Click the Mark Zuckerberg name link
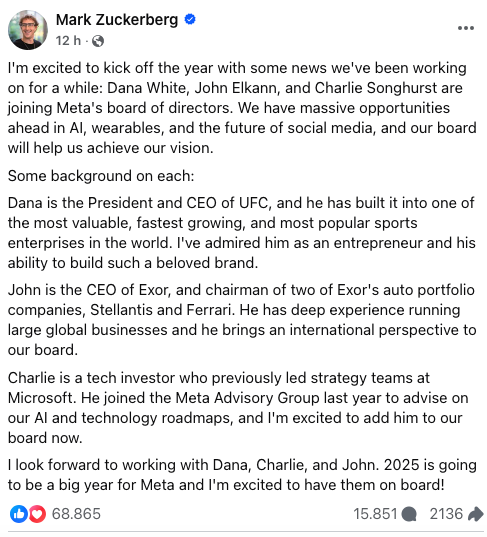Screen dimensions: 487x537 point(117,20)
